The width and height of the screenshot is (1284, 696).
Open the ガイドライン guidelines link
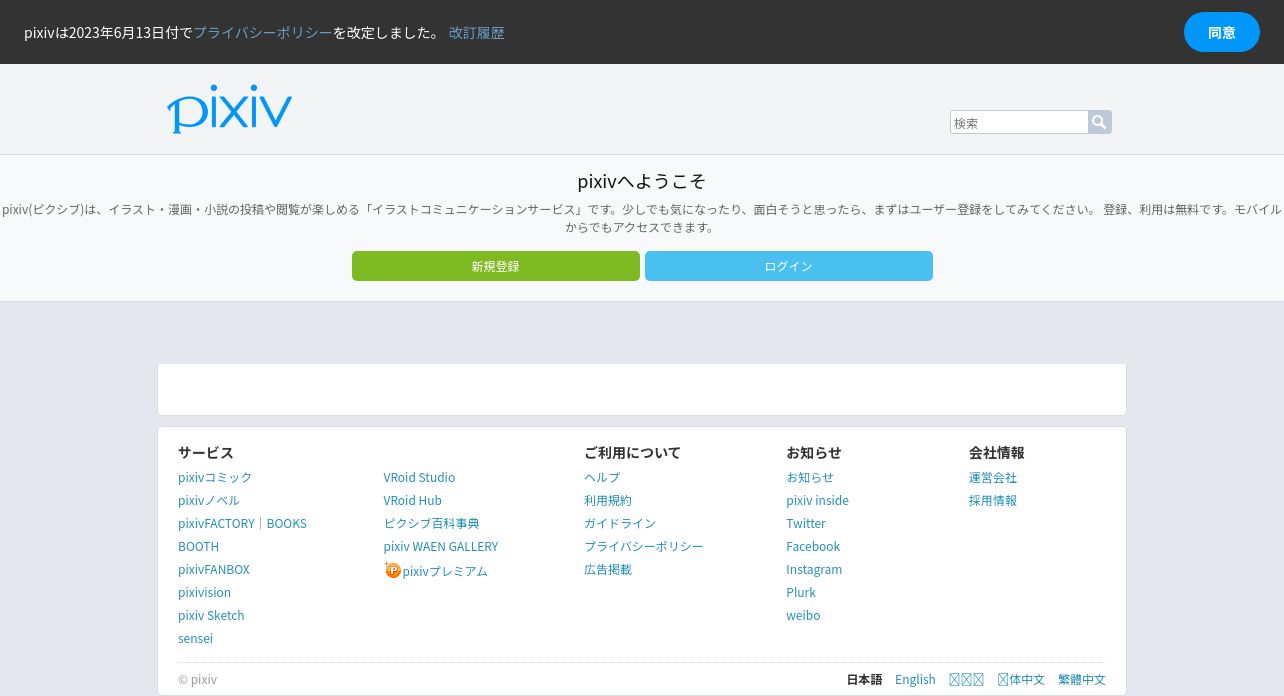620,523
